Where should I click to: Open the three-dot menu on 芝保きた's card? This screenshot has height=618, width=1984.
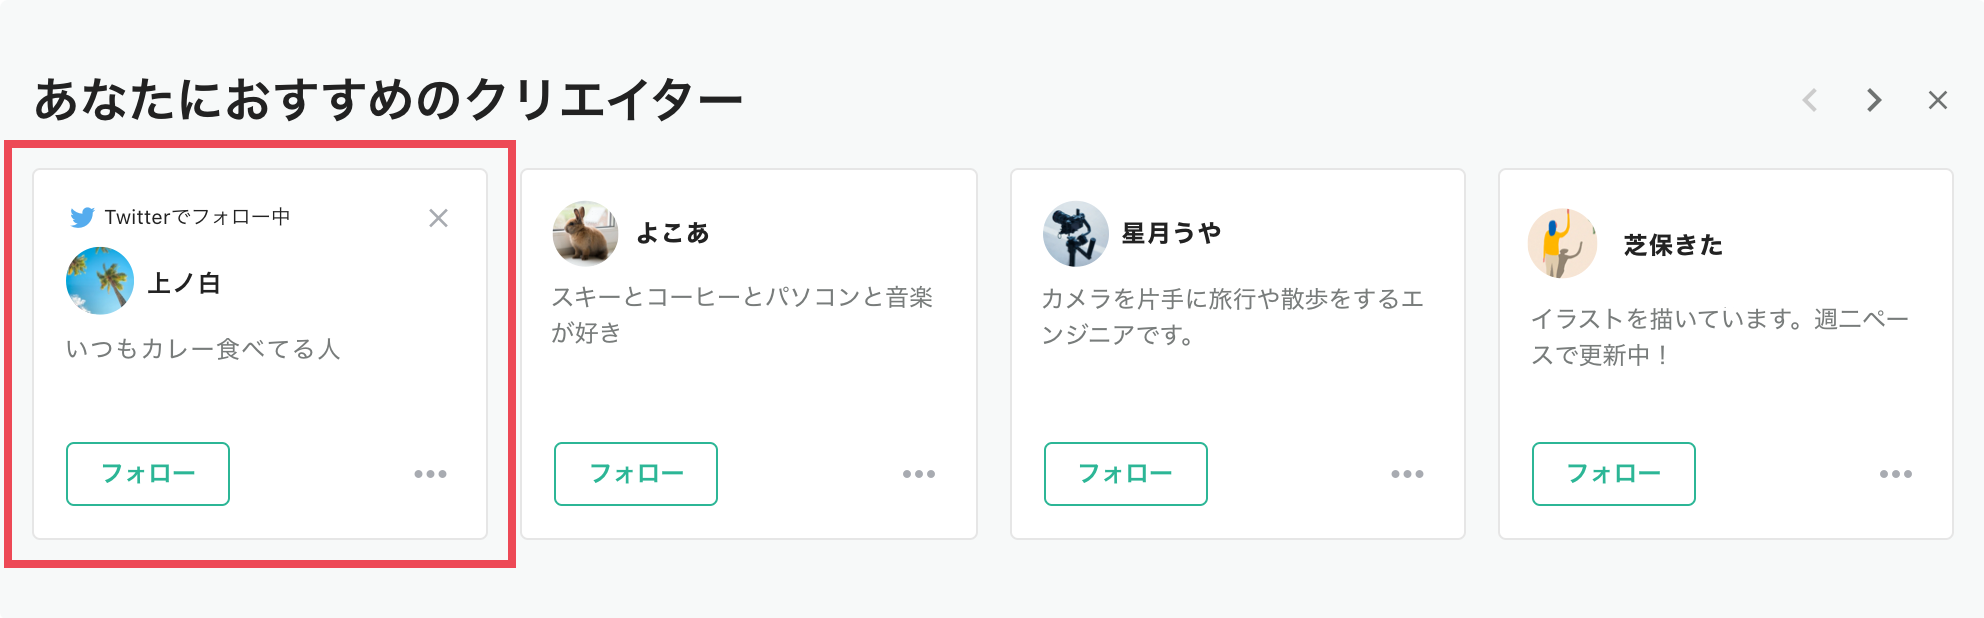[x=1896, y=474]
